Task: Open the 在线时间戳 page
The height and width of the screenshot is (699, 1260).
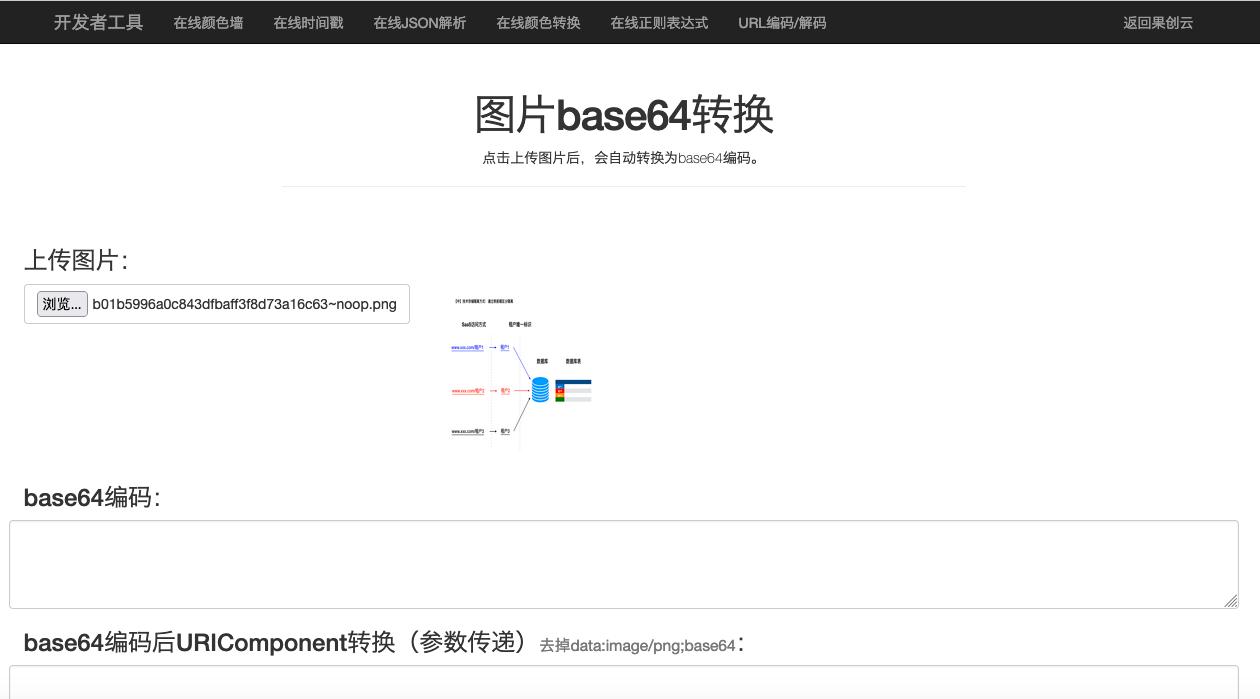Action: coord(307,22)
